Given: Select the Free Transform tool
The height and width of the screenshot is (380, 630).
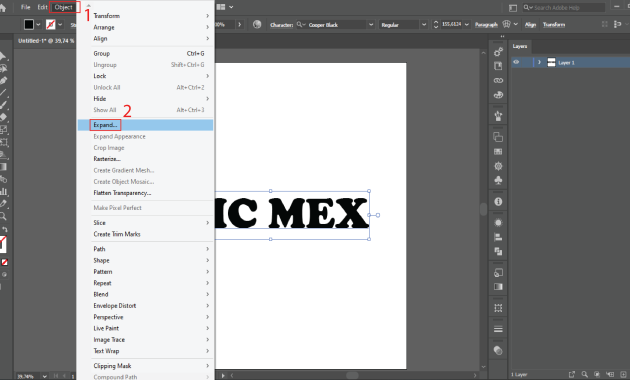Looking at the screenshot, I should tap(4, 142).
